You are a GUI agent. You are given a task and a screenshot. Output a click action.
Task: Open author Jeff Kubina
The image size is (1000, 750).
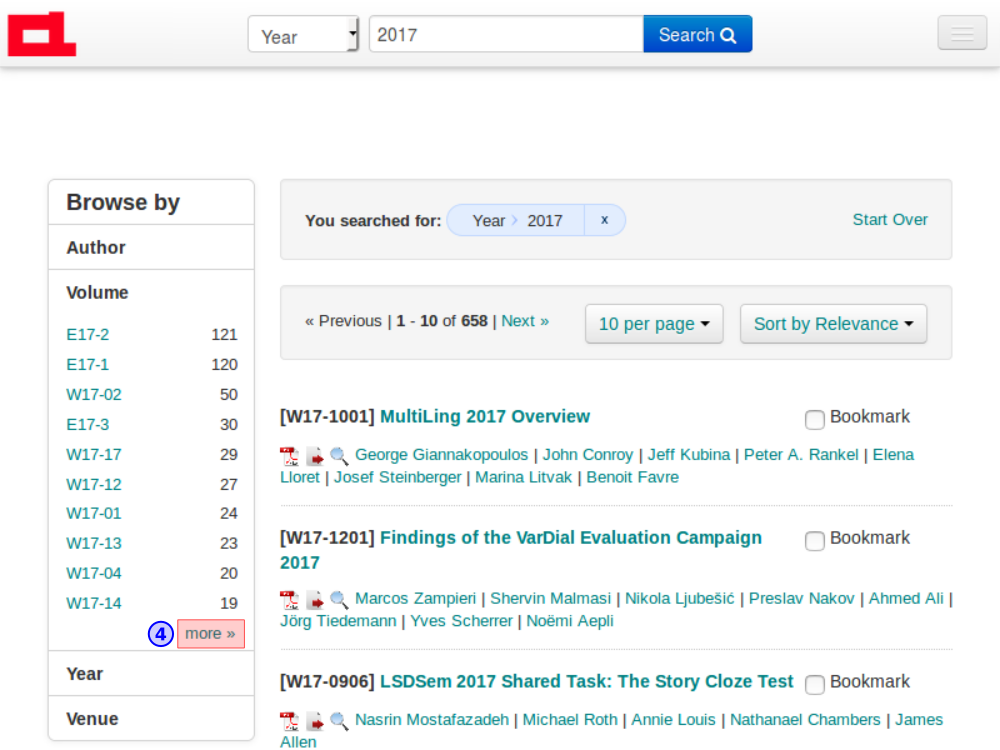[x=689, y=455]
